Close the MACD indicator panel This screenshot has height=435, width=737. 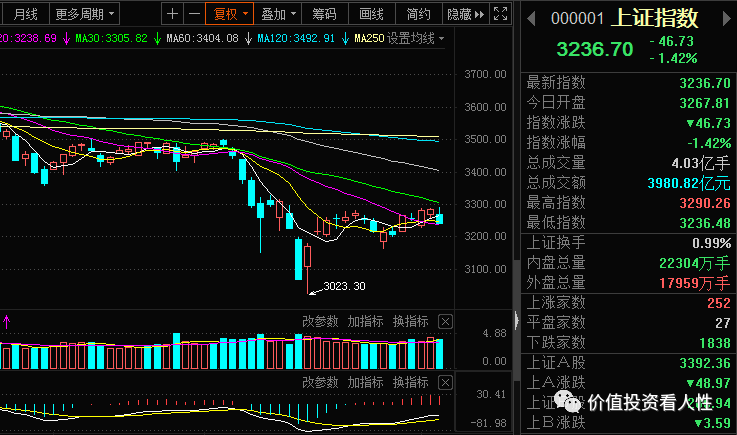[x=445, y=382]
